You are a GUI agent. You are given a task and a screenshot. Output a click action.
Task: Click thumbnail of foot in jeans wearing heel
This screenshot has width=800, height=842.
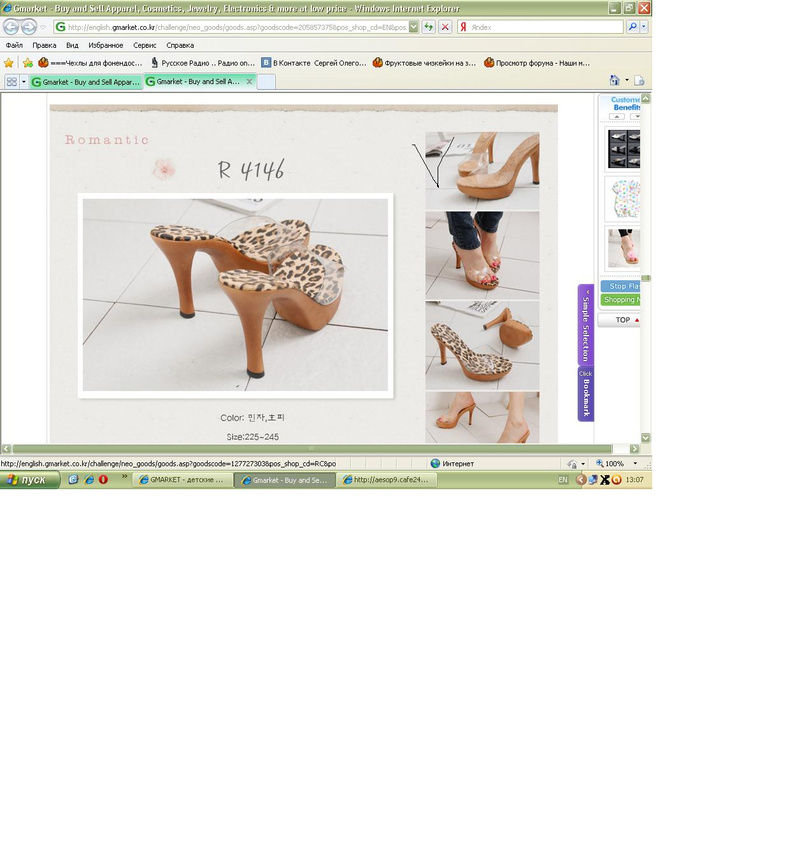[x=482, y=255]
